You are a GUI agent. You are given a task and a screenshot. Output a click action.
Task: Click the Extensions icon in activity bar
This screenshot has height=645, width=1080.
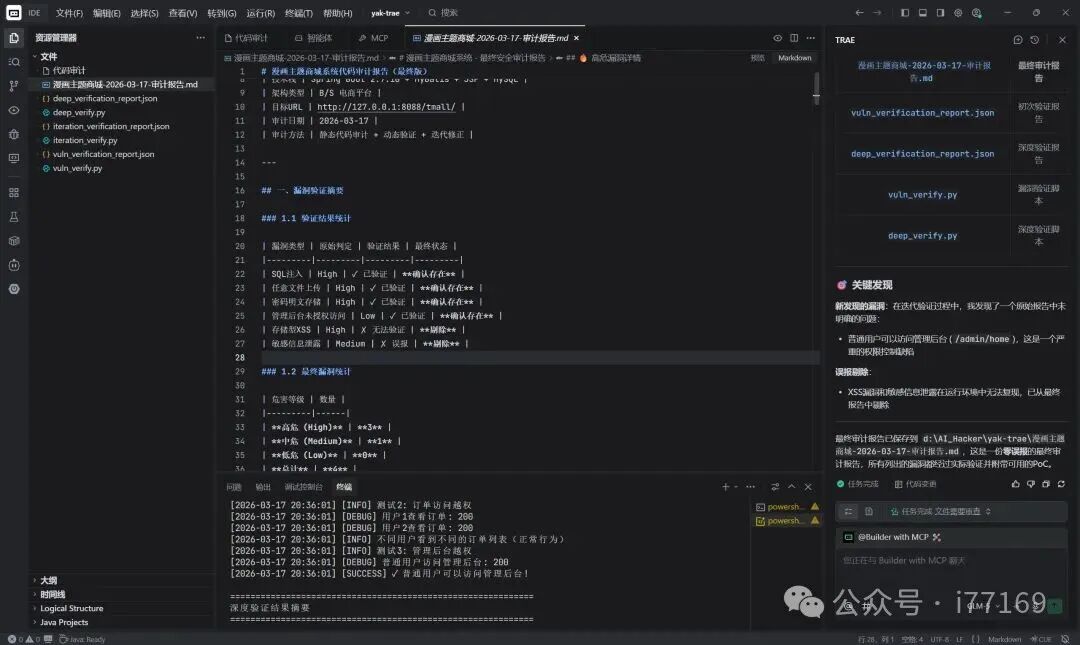coord(14,192)
